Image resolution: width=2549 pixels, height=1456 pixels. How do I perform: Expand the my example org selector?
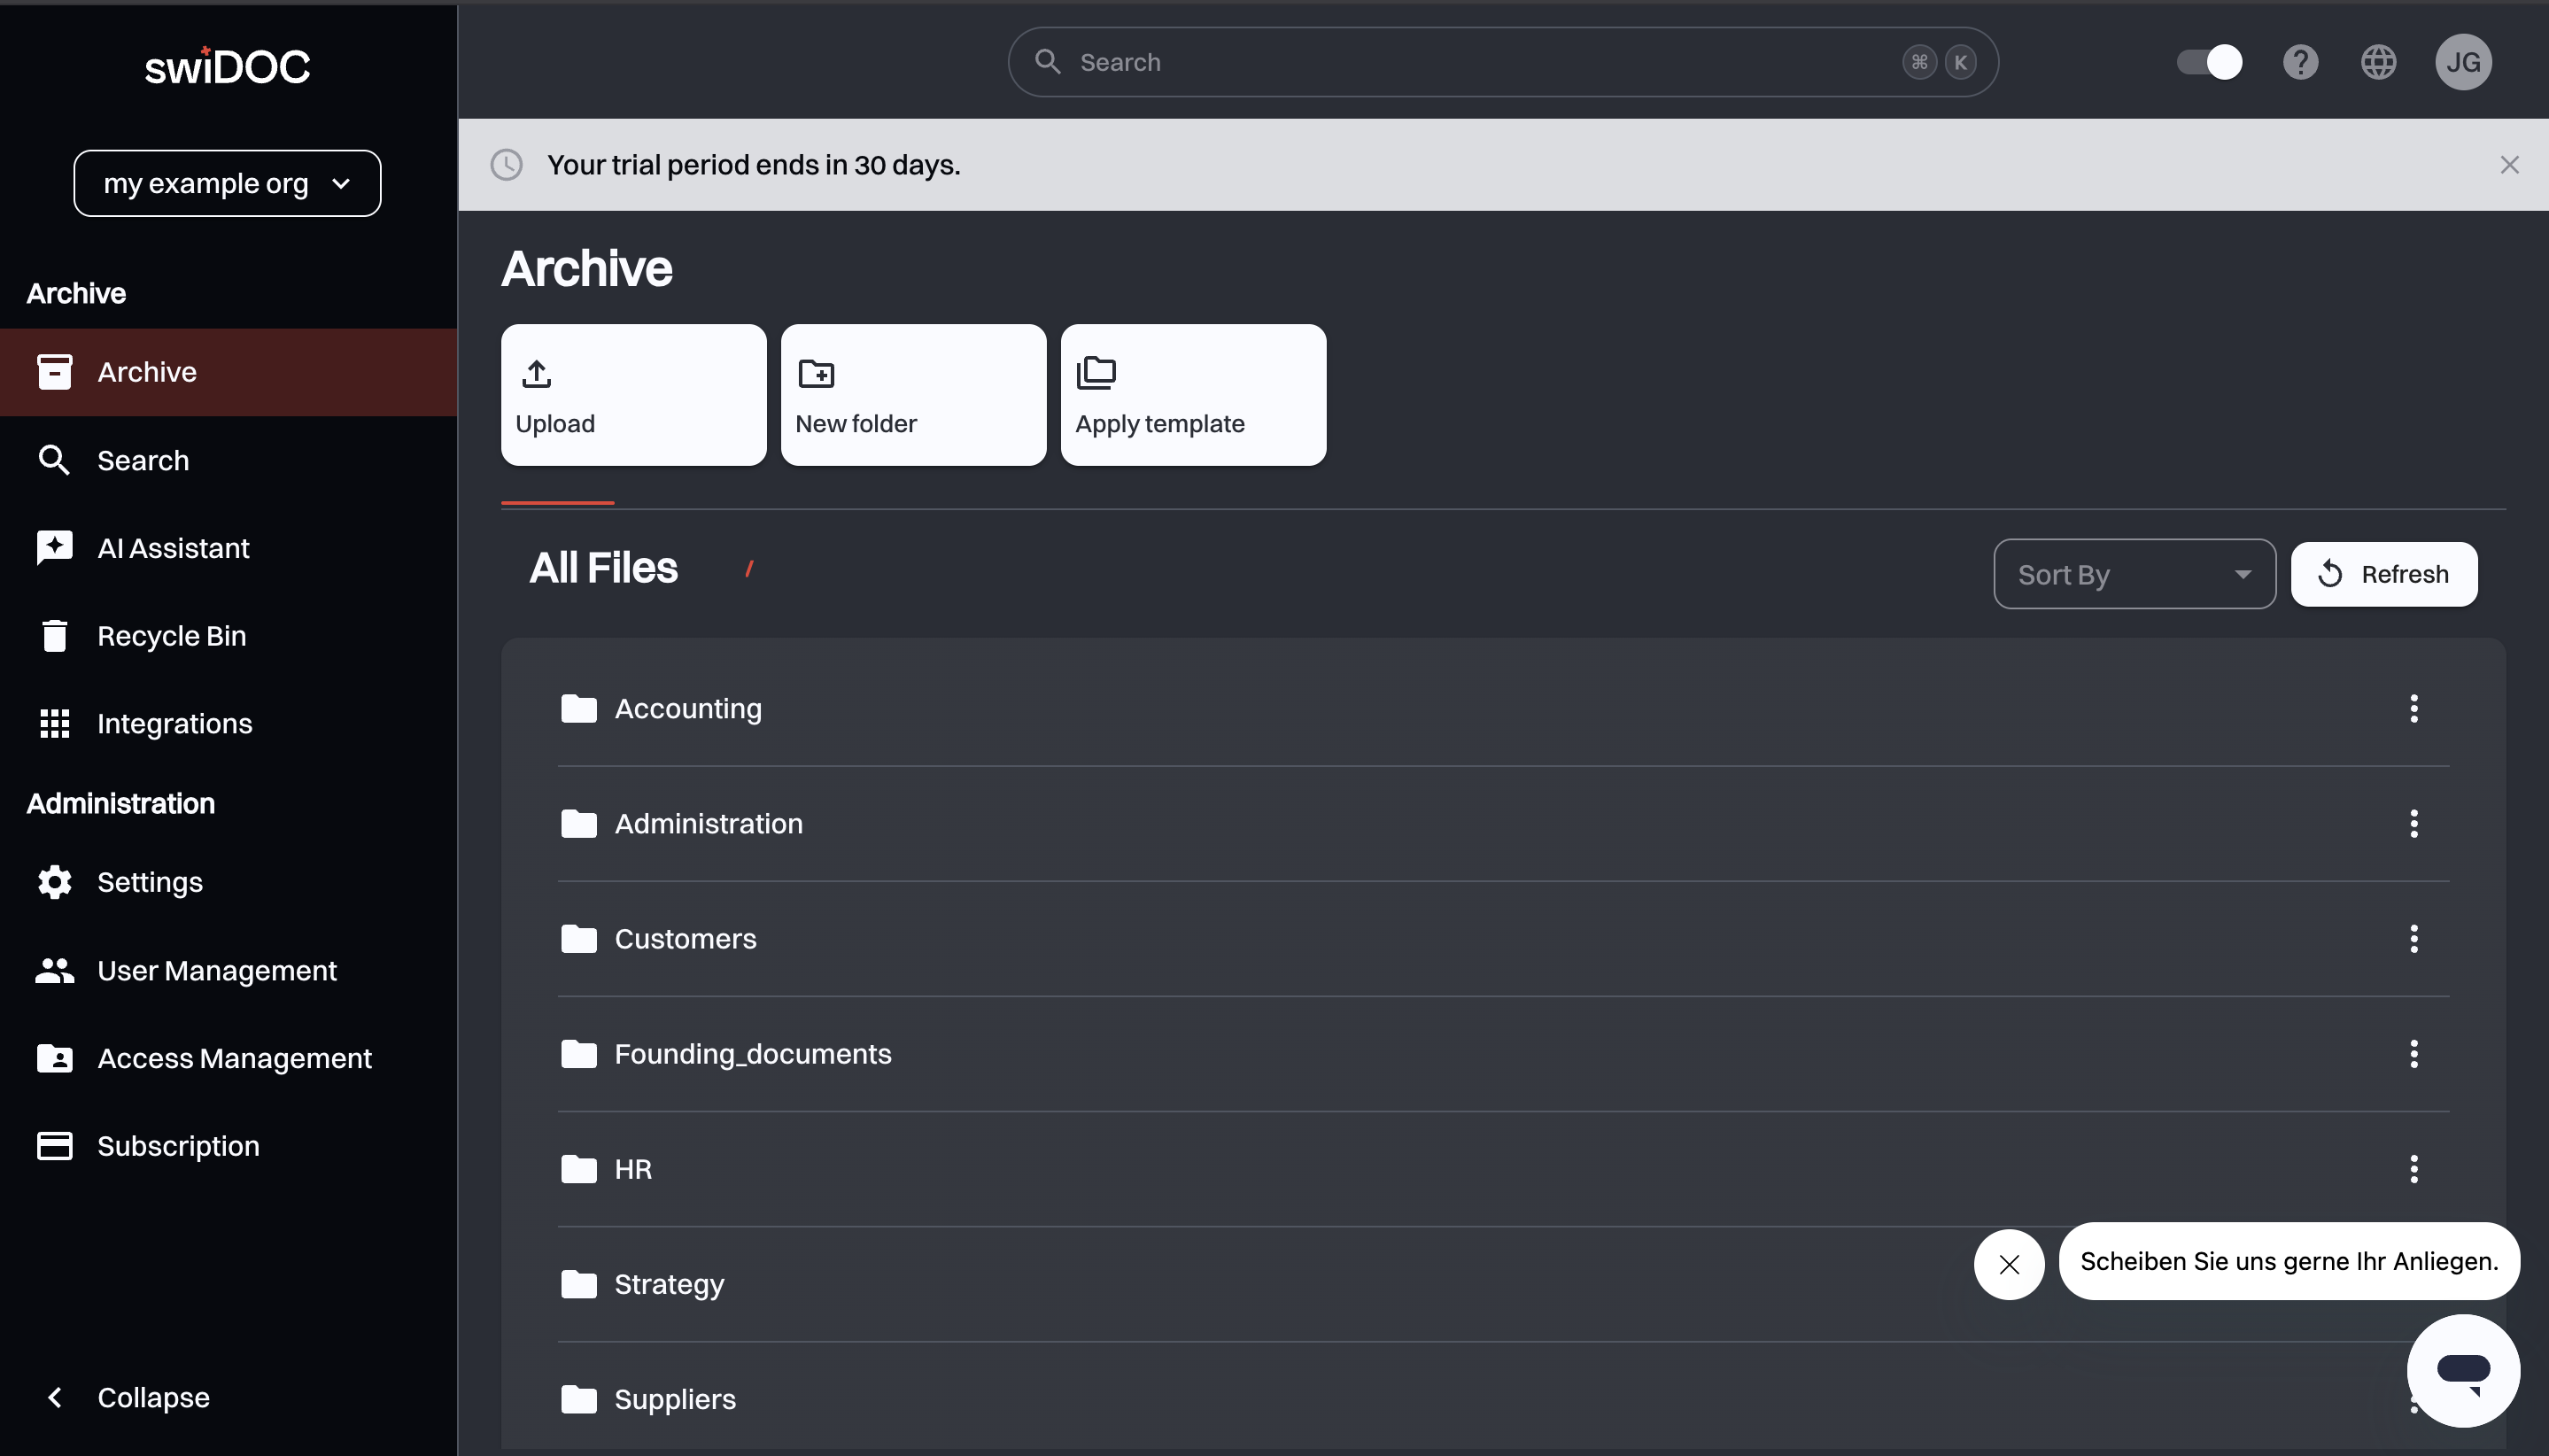[227, 183]
